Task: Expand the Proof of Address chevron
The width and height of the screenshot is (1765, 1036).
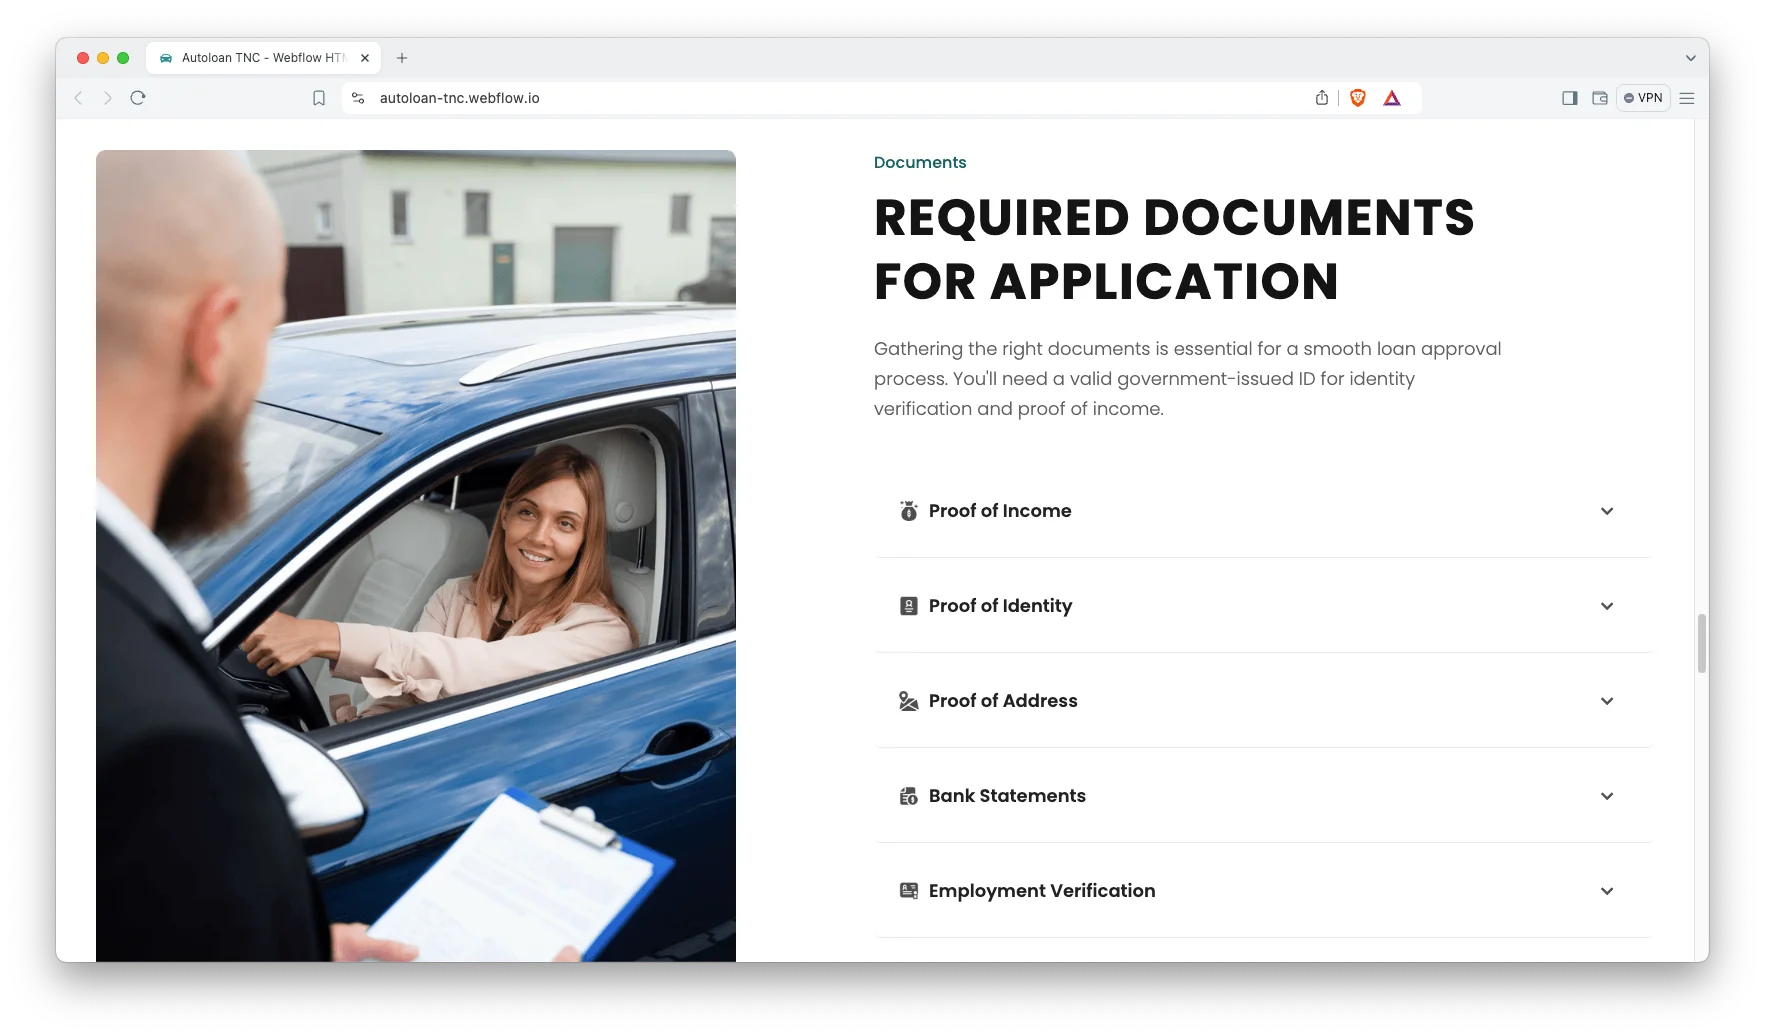Action: tap(1606, 701)
